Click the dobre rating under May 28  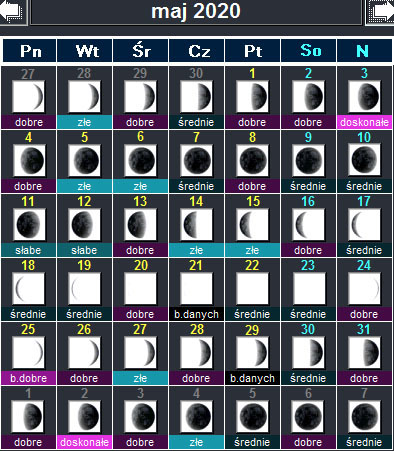[196, 378]
